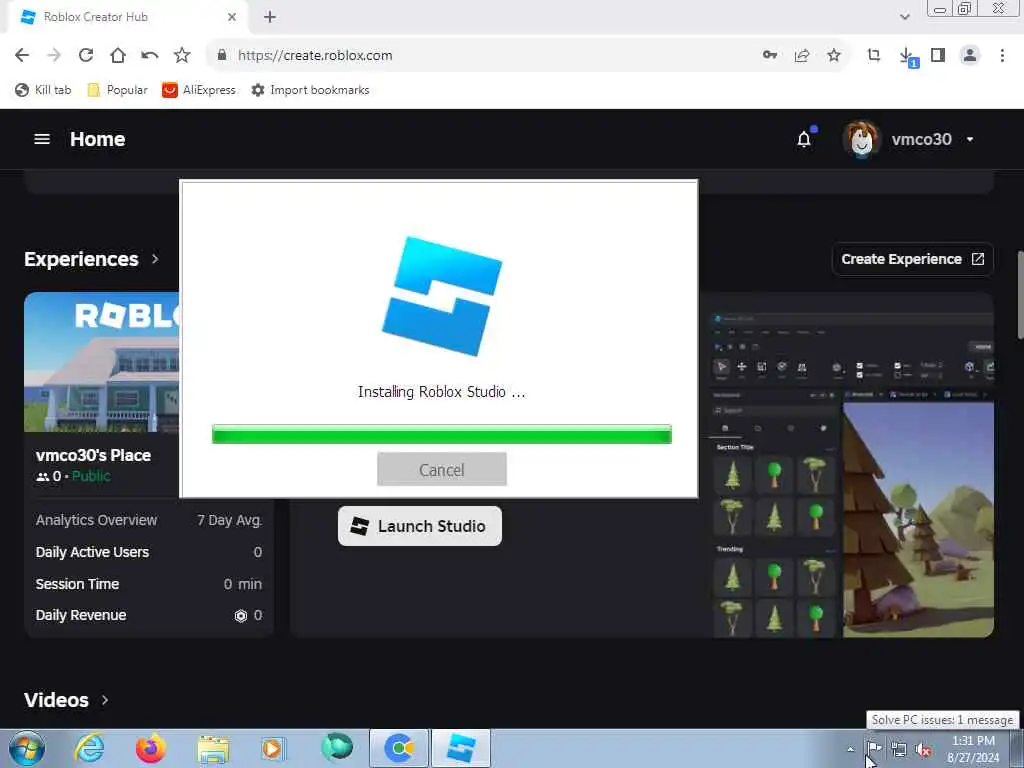Launch Internet Explorer from the taskbar
The image size is (1024, 768).
click(x=89, y=748)
